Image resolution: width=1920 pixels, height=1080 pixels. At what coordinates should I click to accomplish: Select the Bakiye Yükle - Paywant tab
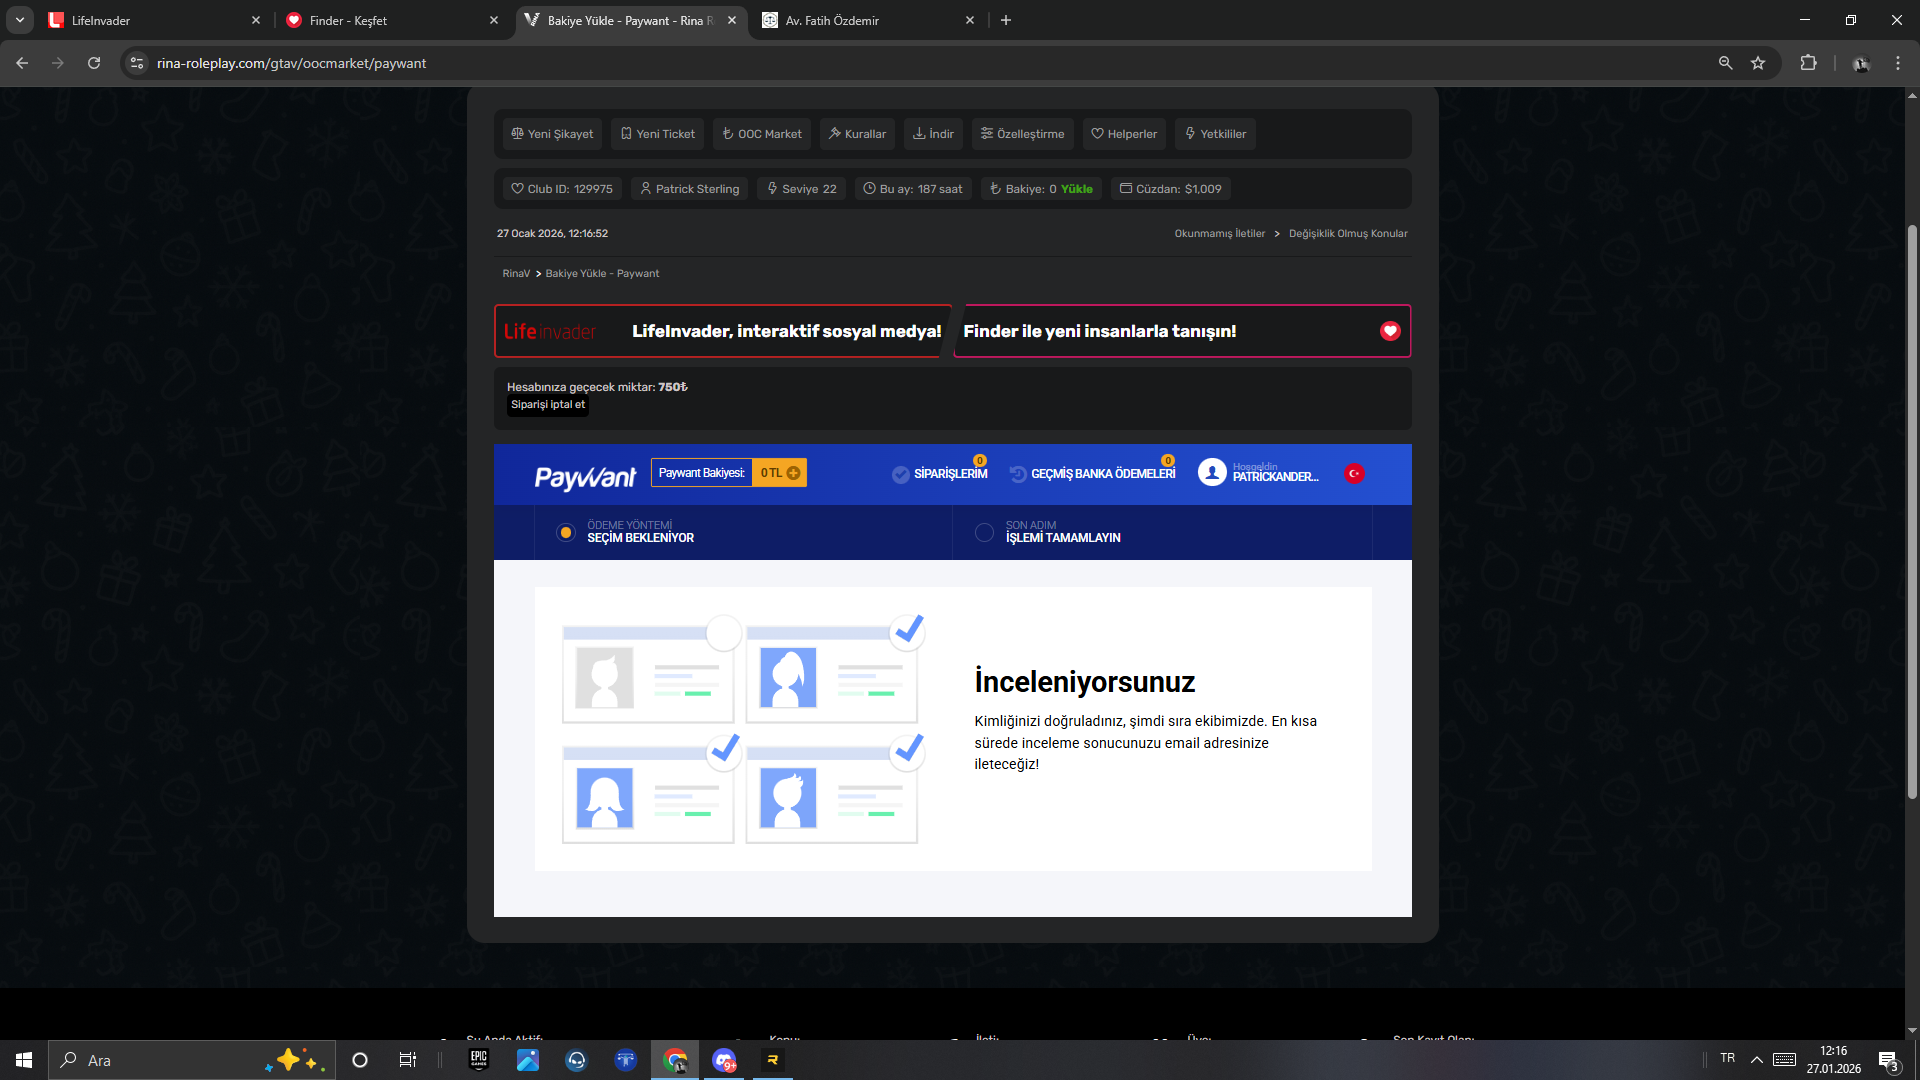pos(631,20)
